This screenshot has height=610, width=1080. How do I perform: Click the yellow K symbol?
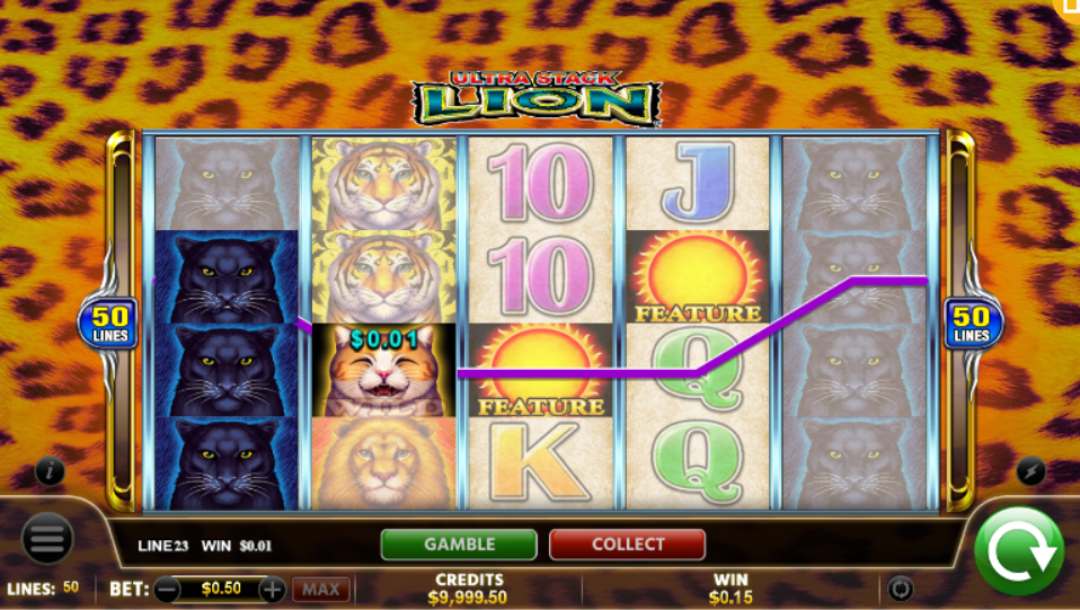(x=541, y=463)
